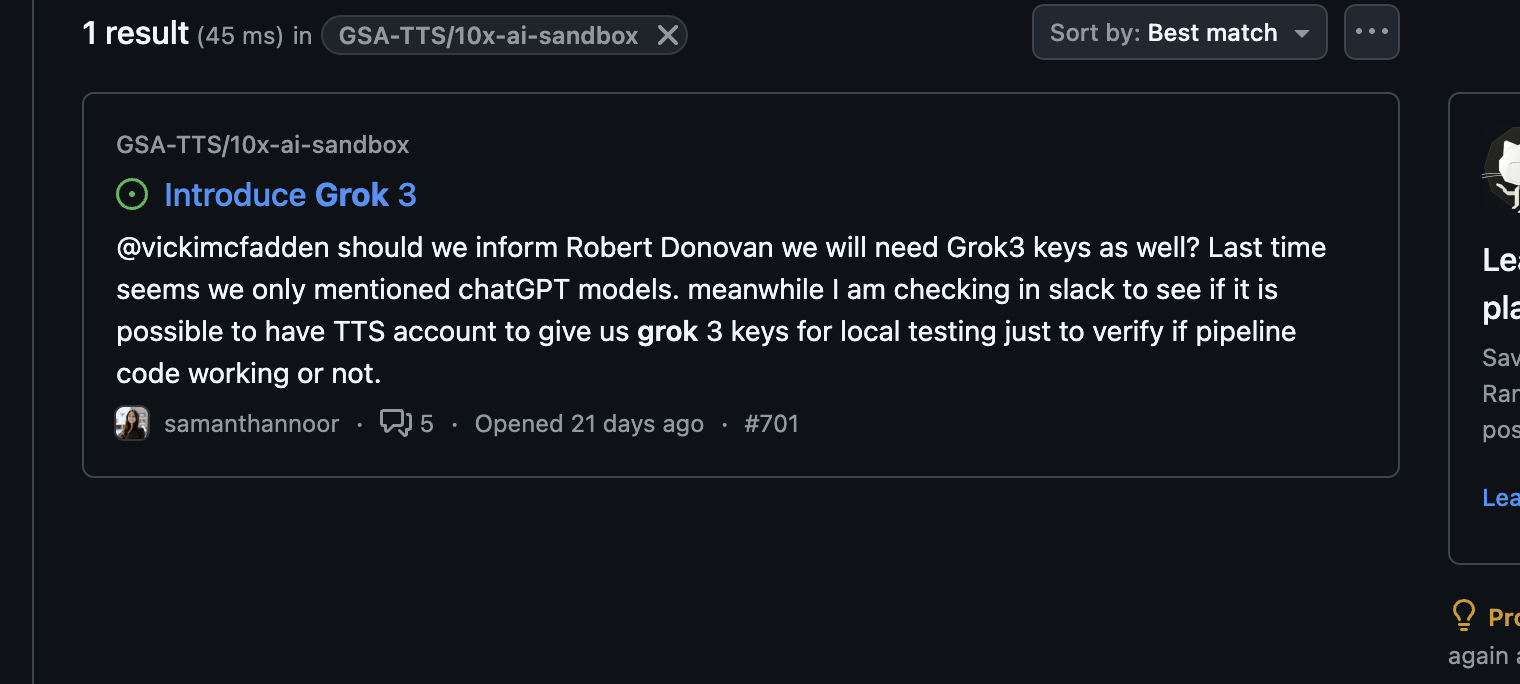View samanthannoor's user profile
Viewport: 1520px width, 684px height.
click(251, 423)
